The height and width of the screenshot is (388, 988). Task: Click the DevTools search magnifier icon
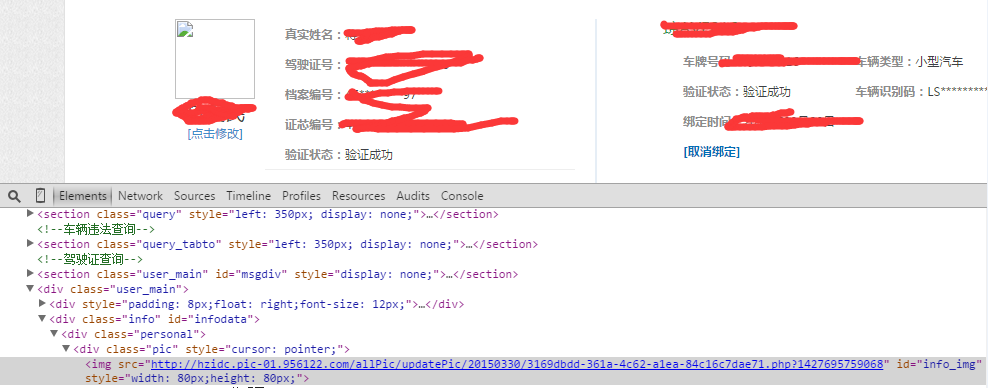click(x=14, y=196)
